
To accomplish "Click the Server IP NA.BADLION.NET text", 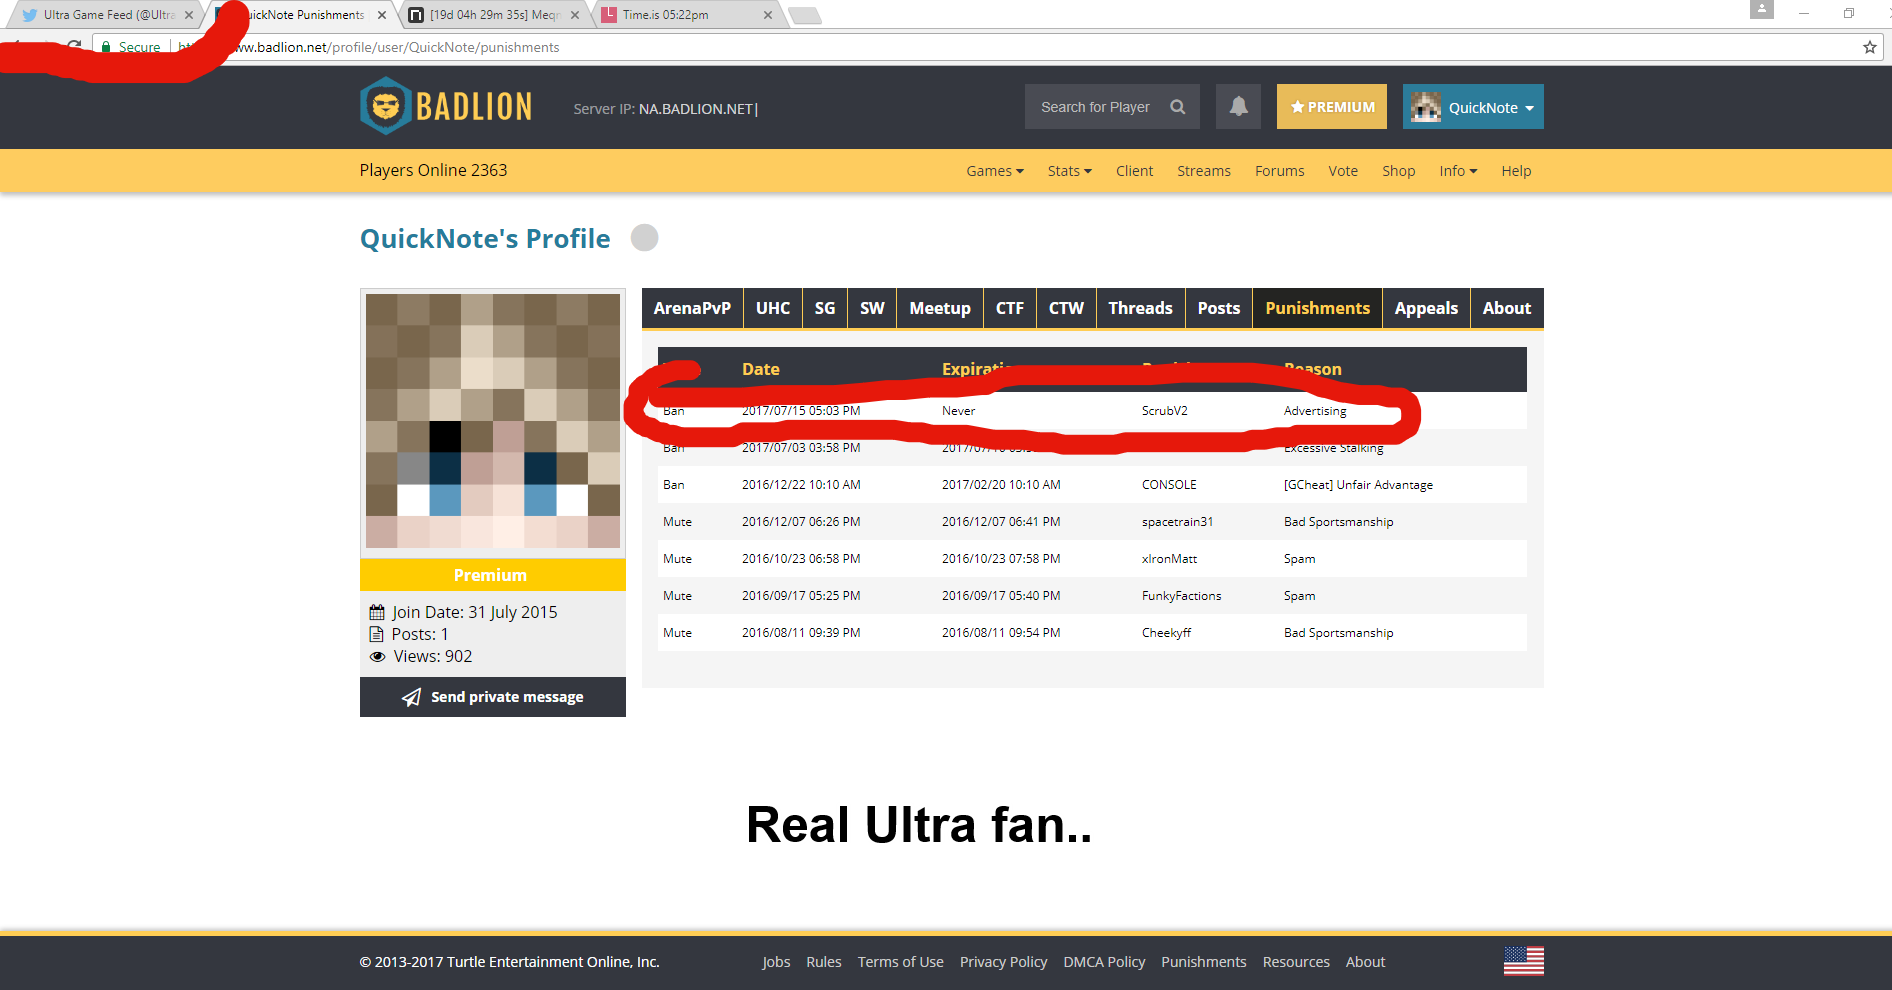I will coord(665,109).
